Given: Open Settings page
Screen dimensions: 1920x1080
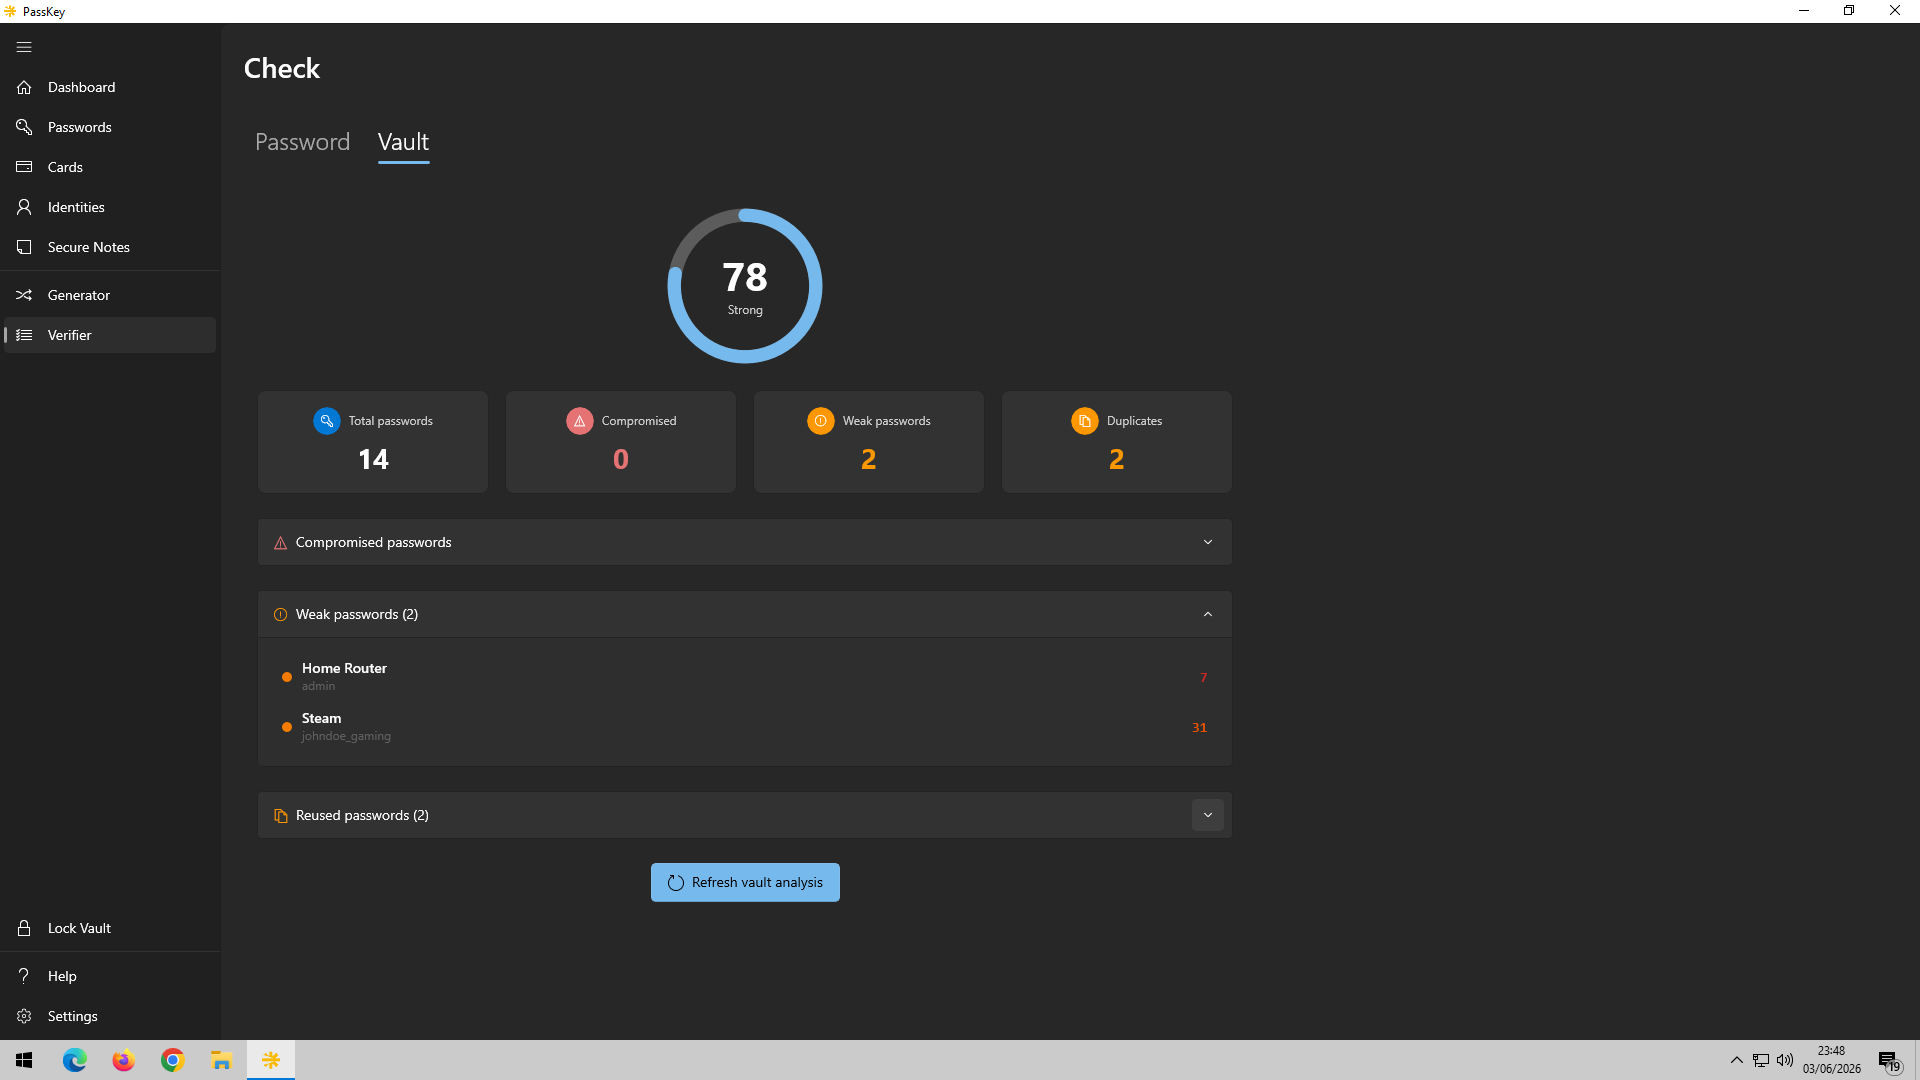Looking at the screenshot, I should pos(110,1016).
